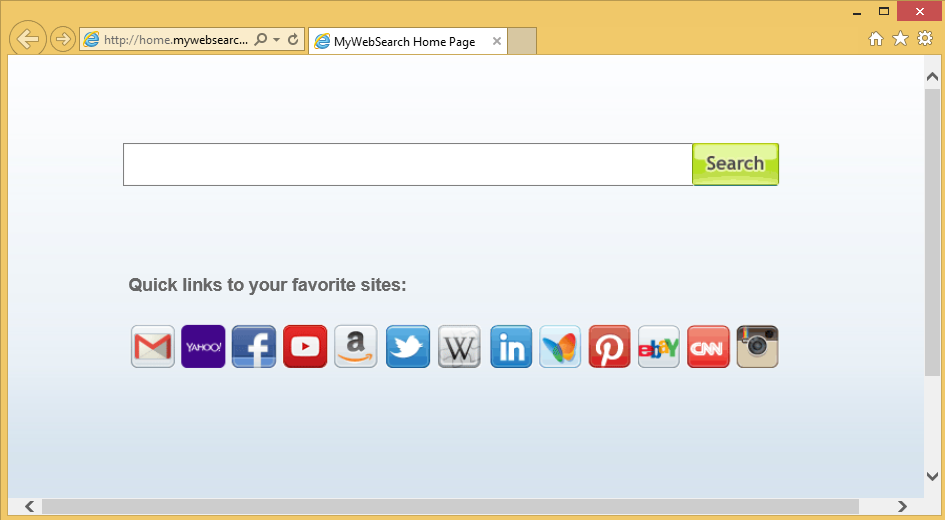Screen dimensions: 945x520
Task: Expand the address bar search dropdown arrow
Action: (x=276, y=40)
